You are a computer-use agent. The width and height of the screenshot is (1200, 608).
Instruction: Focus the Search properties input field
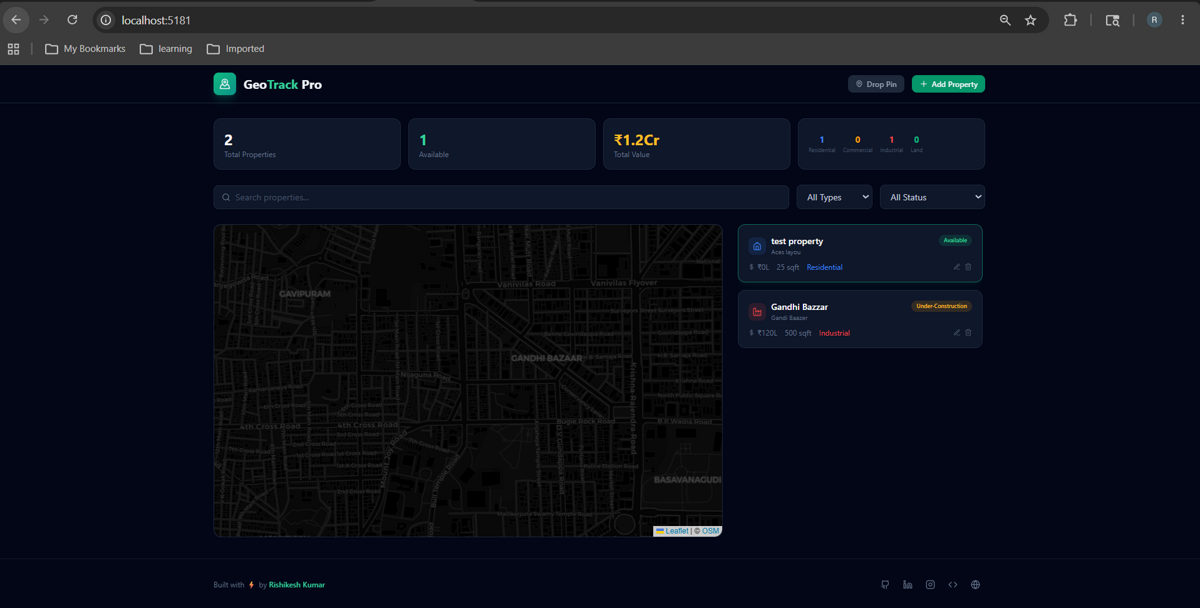click(x=501, y=197)
